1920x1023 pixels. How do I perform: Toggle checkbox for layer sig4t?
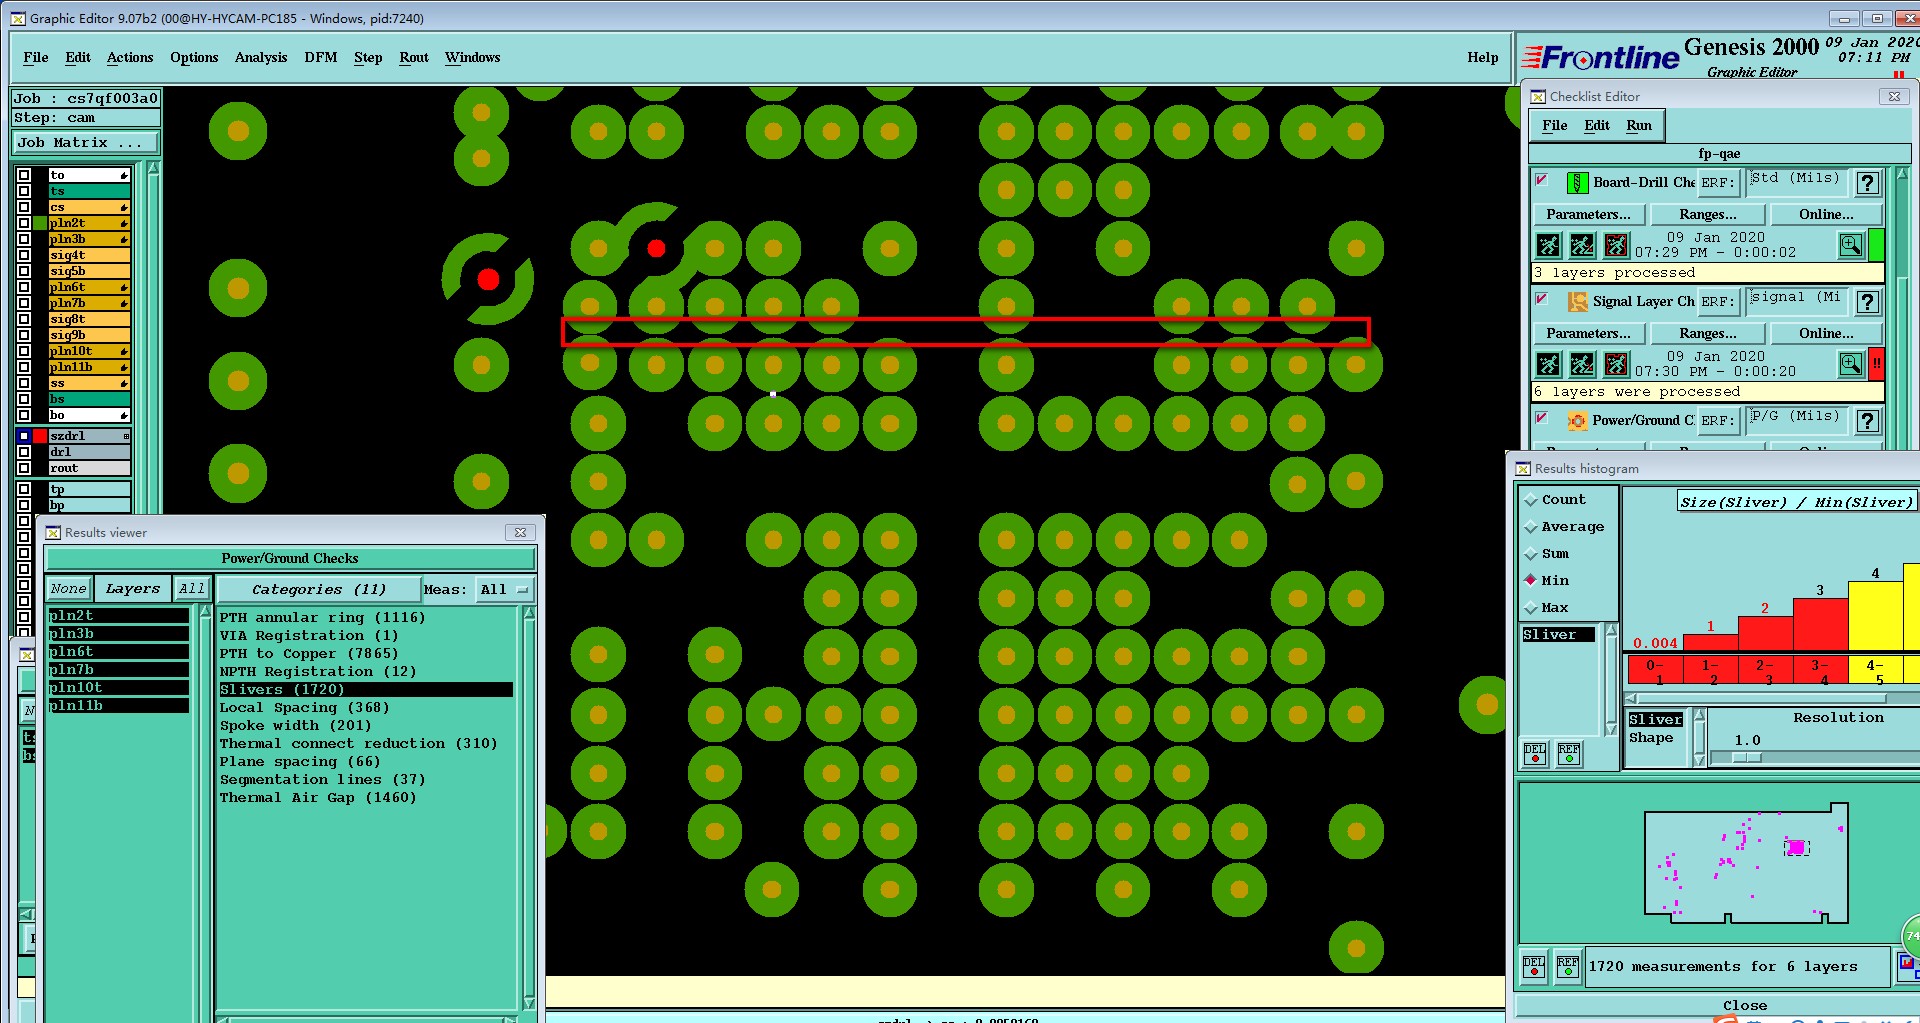[24, 255]
